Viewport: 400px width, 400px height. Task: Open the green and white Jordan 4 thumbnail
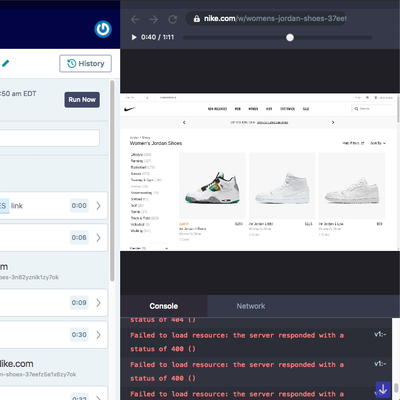[212, 186]
